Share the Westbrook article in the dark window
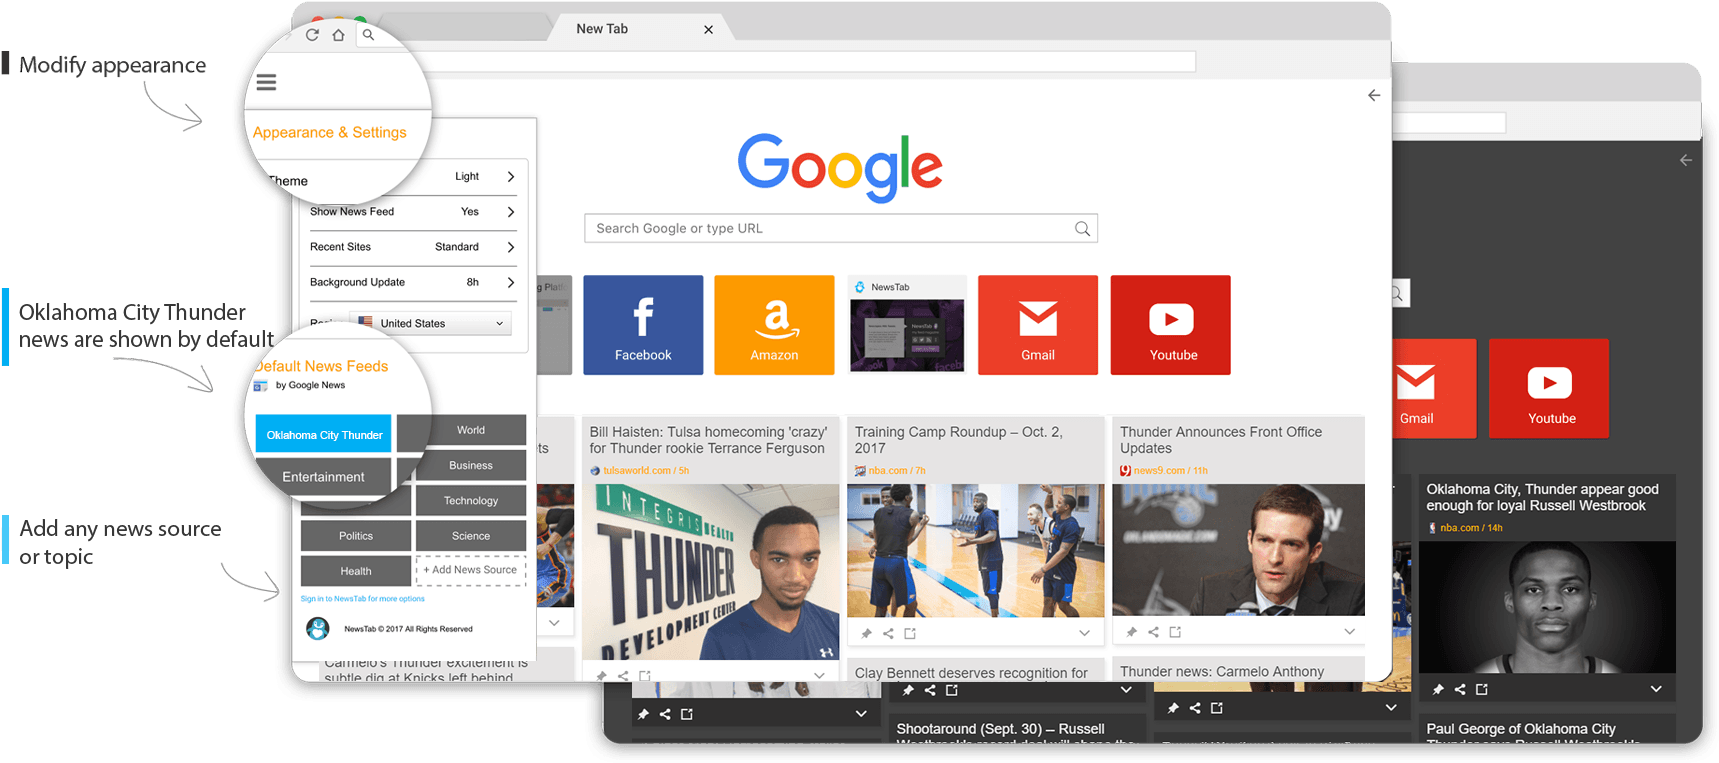 click(1460, 689)
